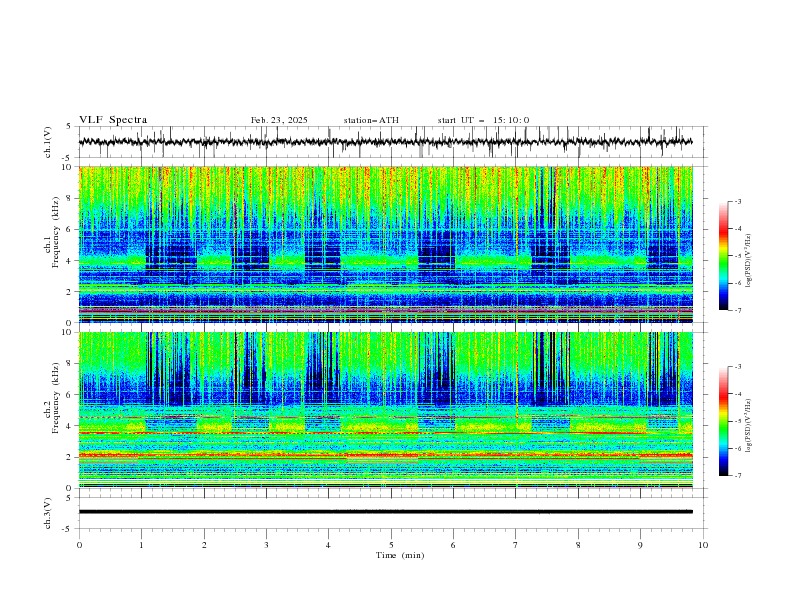792x612 pixels.
Task: Click the time axis tick label "7"
Action: point(516,545)
